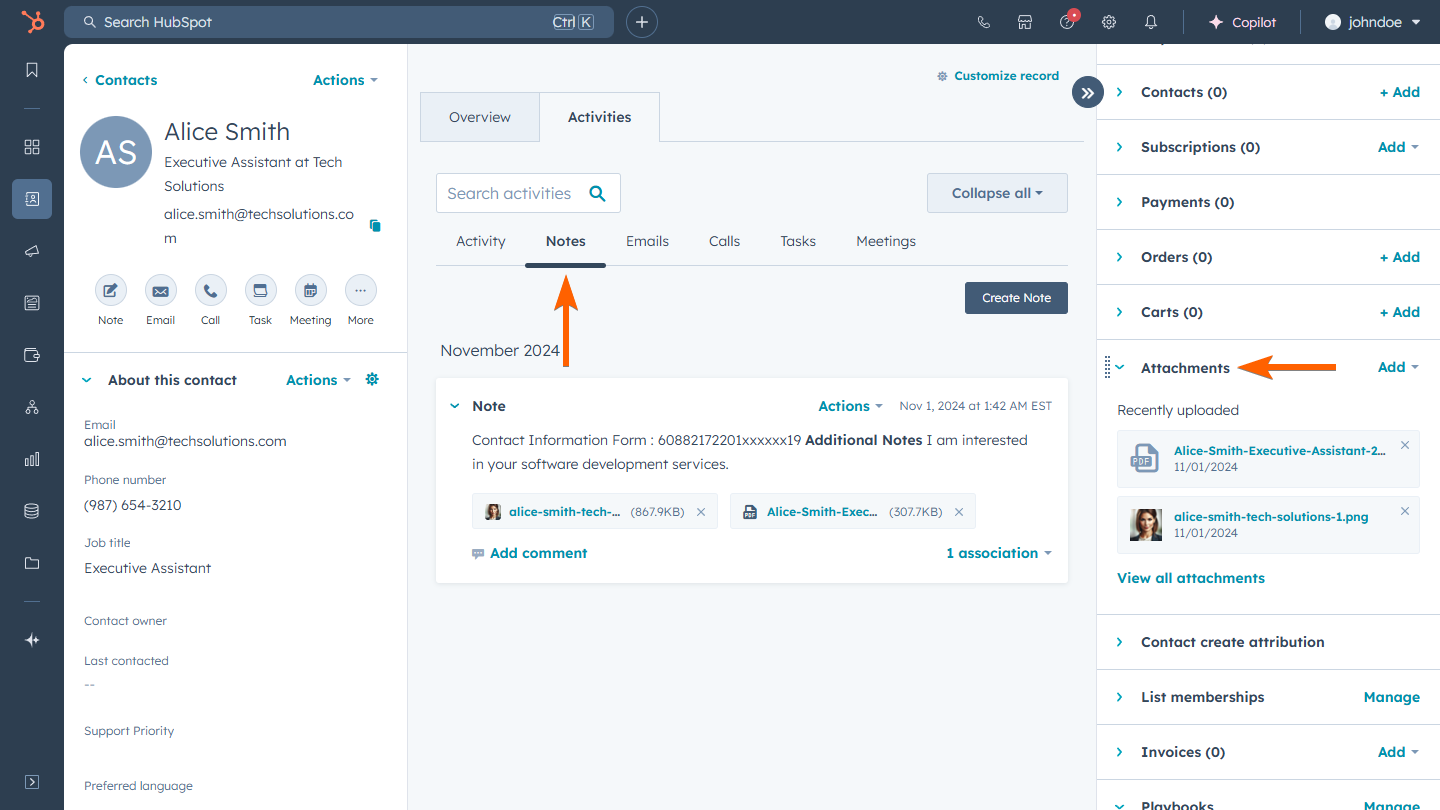Create a Note with the pencil icon

point(111,291)
